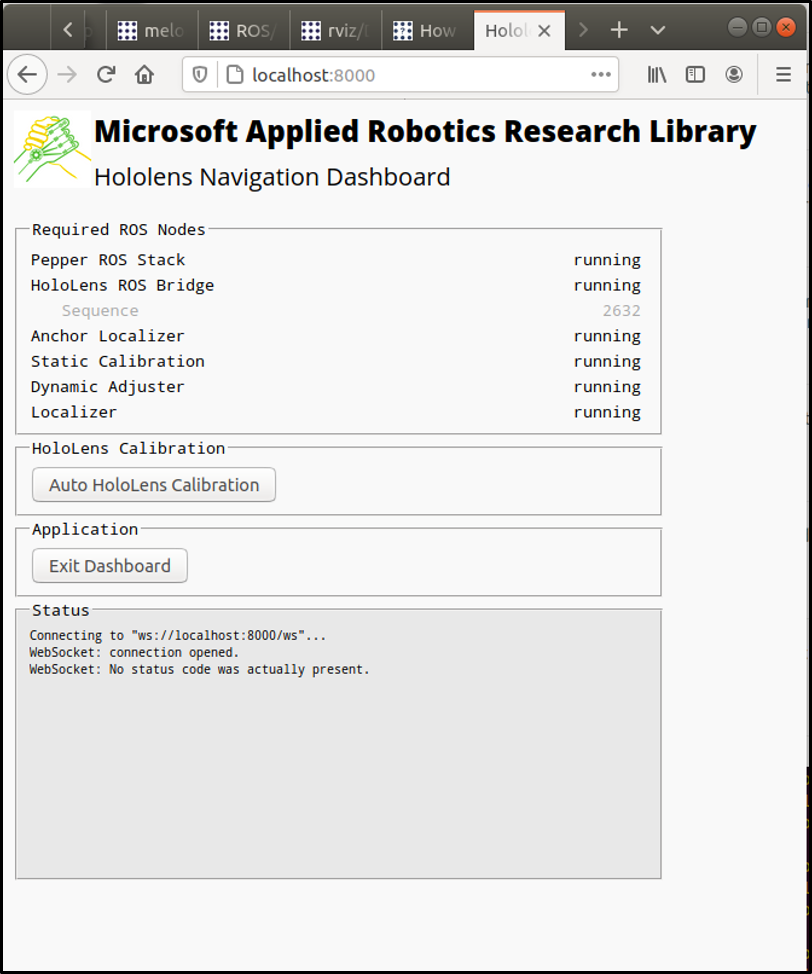Maximize the browser window
The height and width of the screenshot is (974, 812).
pyautogui.click(x=762, y=27)
